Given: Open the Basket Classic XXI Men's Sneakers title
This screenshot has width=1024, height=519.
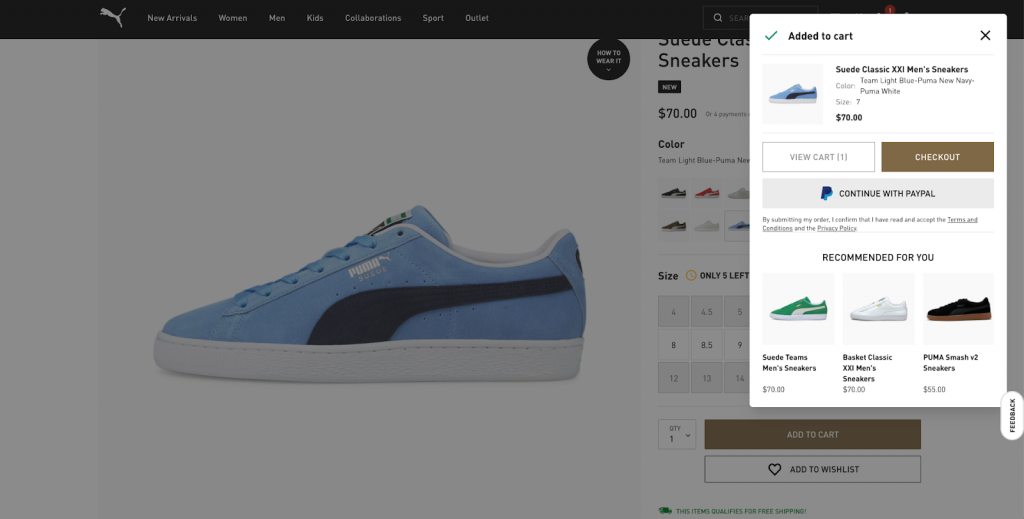Looking at the screenshot, I should click(x=867, y=368).
